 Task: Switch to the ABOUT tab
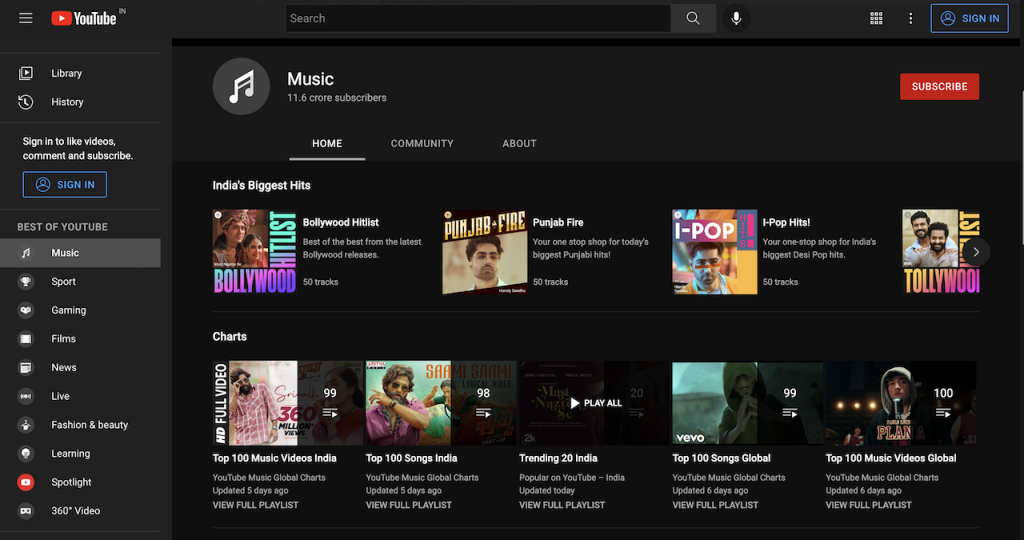(x=519, y=144)
